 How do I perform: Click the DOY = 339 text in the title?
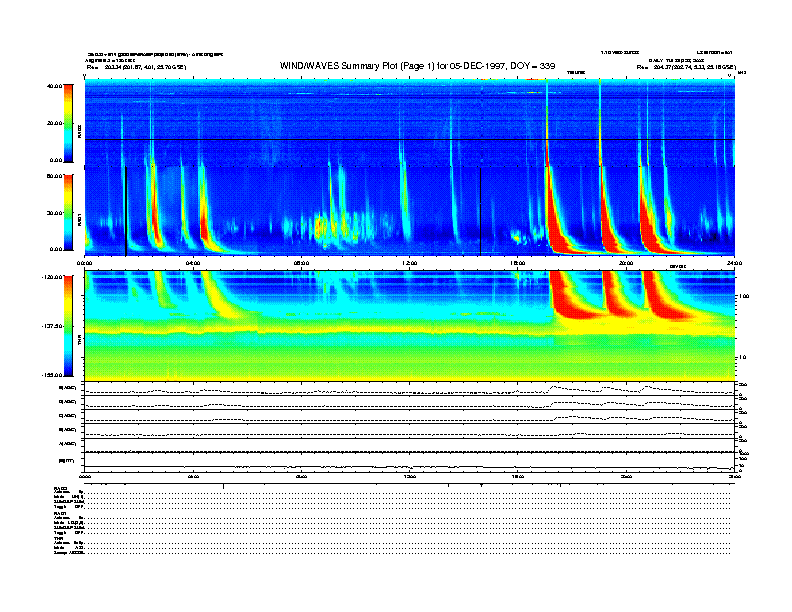533,66
